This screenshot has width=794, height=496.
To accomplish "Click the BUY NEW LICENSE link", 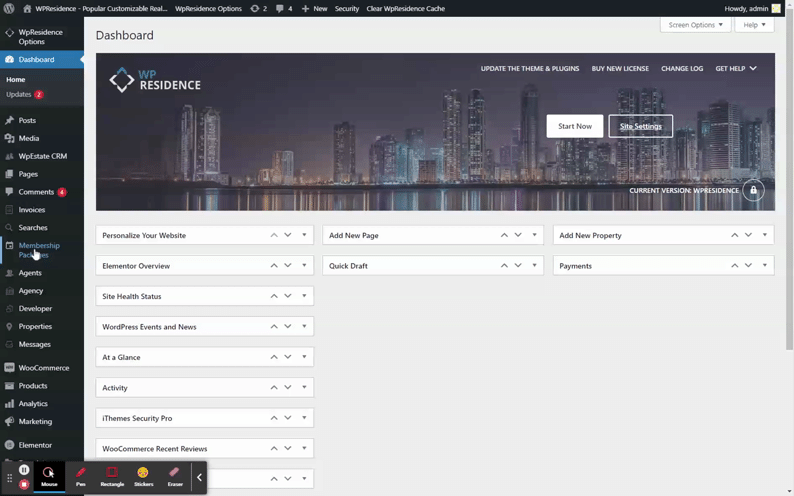I will tap(620, 68).
